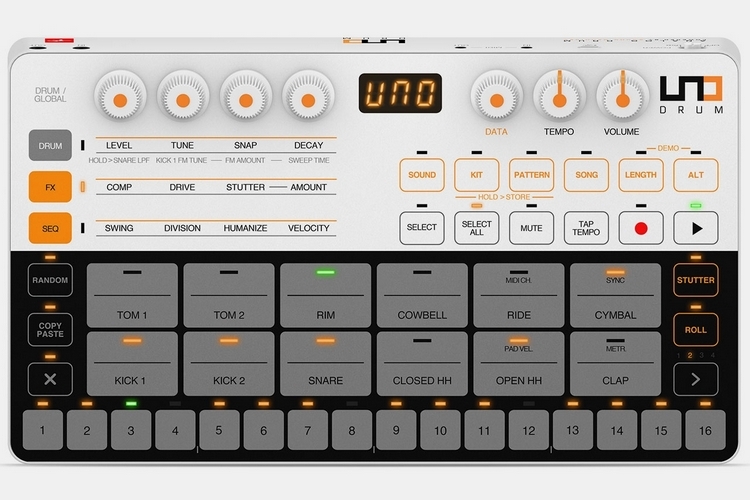Enable the RANDOM button

click(50, 280)
